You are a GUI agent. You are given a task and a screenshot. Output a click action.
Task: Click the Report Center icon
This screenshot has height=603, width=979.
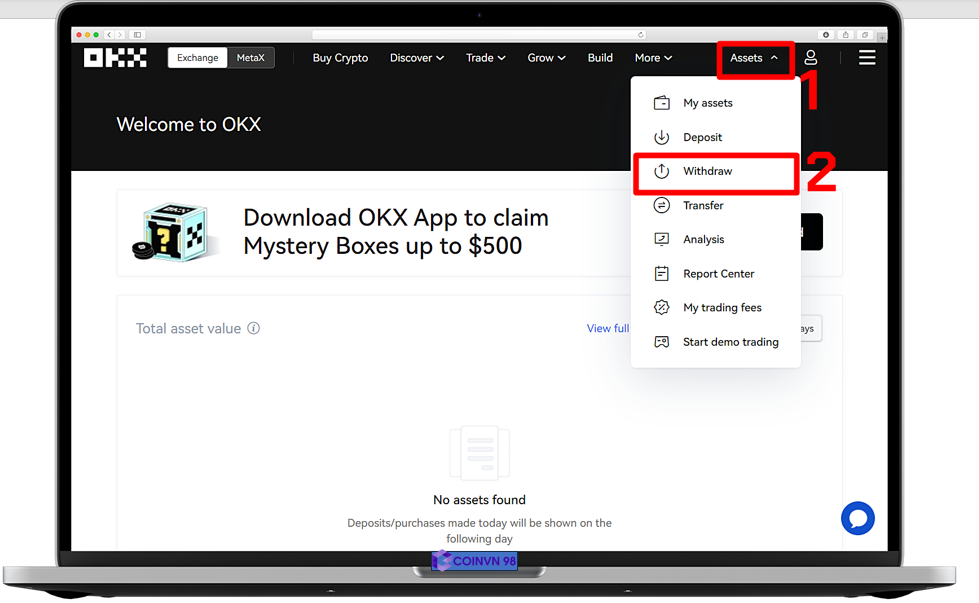[661, 273]
